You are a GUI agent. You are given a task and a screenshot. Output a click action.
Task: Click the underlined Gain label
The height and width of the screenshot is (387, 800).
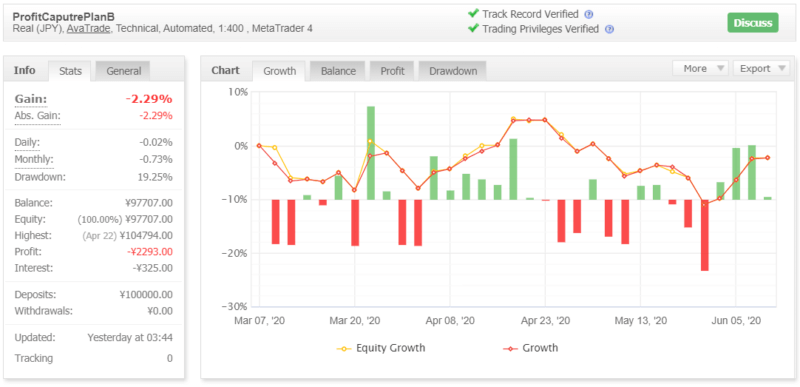pyautogui.click(x=31, y=99)
